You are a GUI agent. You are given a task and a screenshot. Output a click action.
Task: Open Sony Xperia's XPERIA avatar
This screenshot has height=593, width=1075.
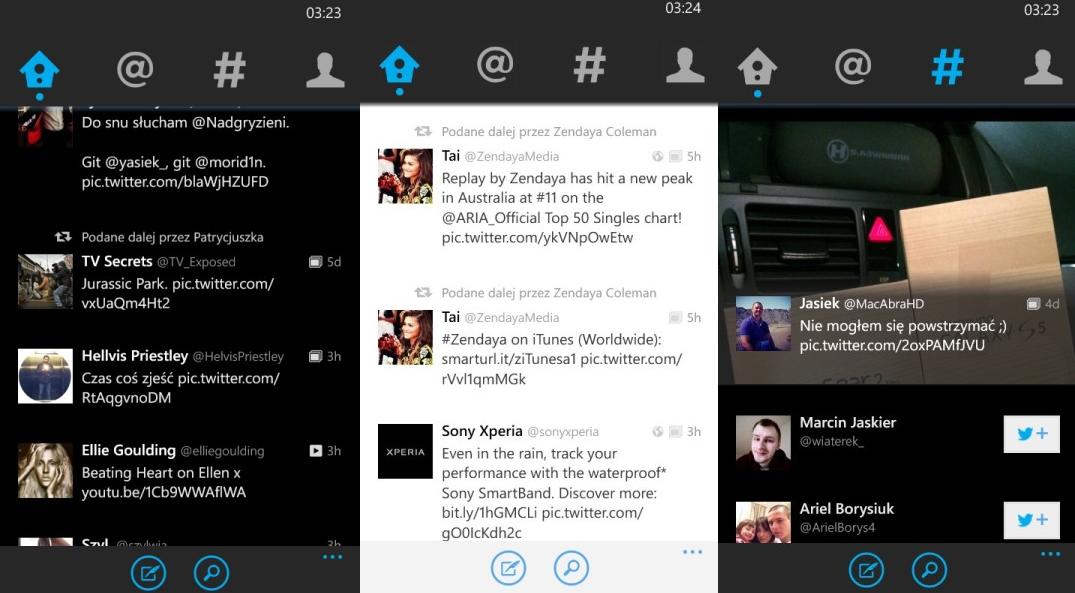[x=405, y=451]
